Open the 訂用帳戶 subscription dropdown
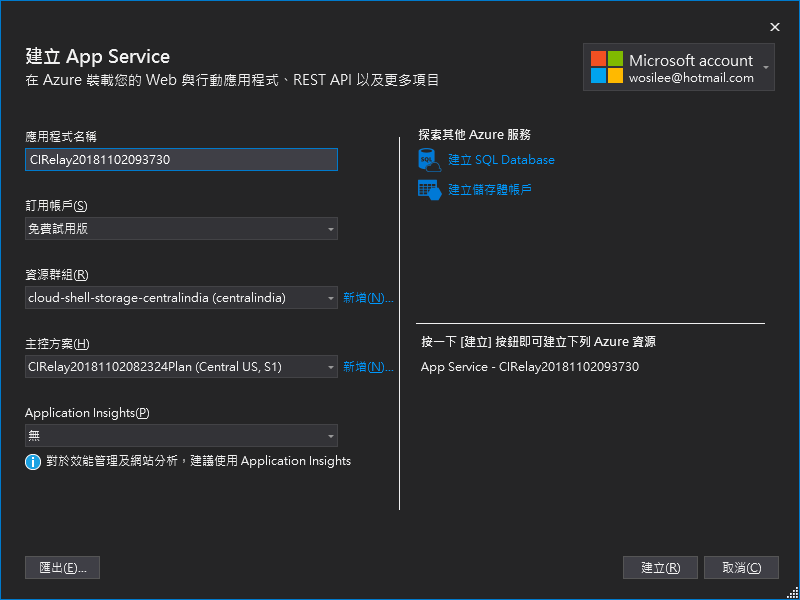The image size is (800, 600). [181, 229]
